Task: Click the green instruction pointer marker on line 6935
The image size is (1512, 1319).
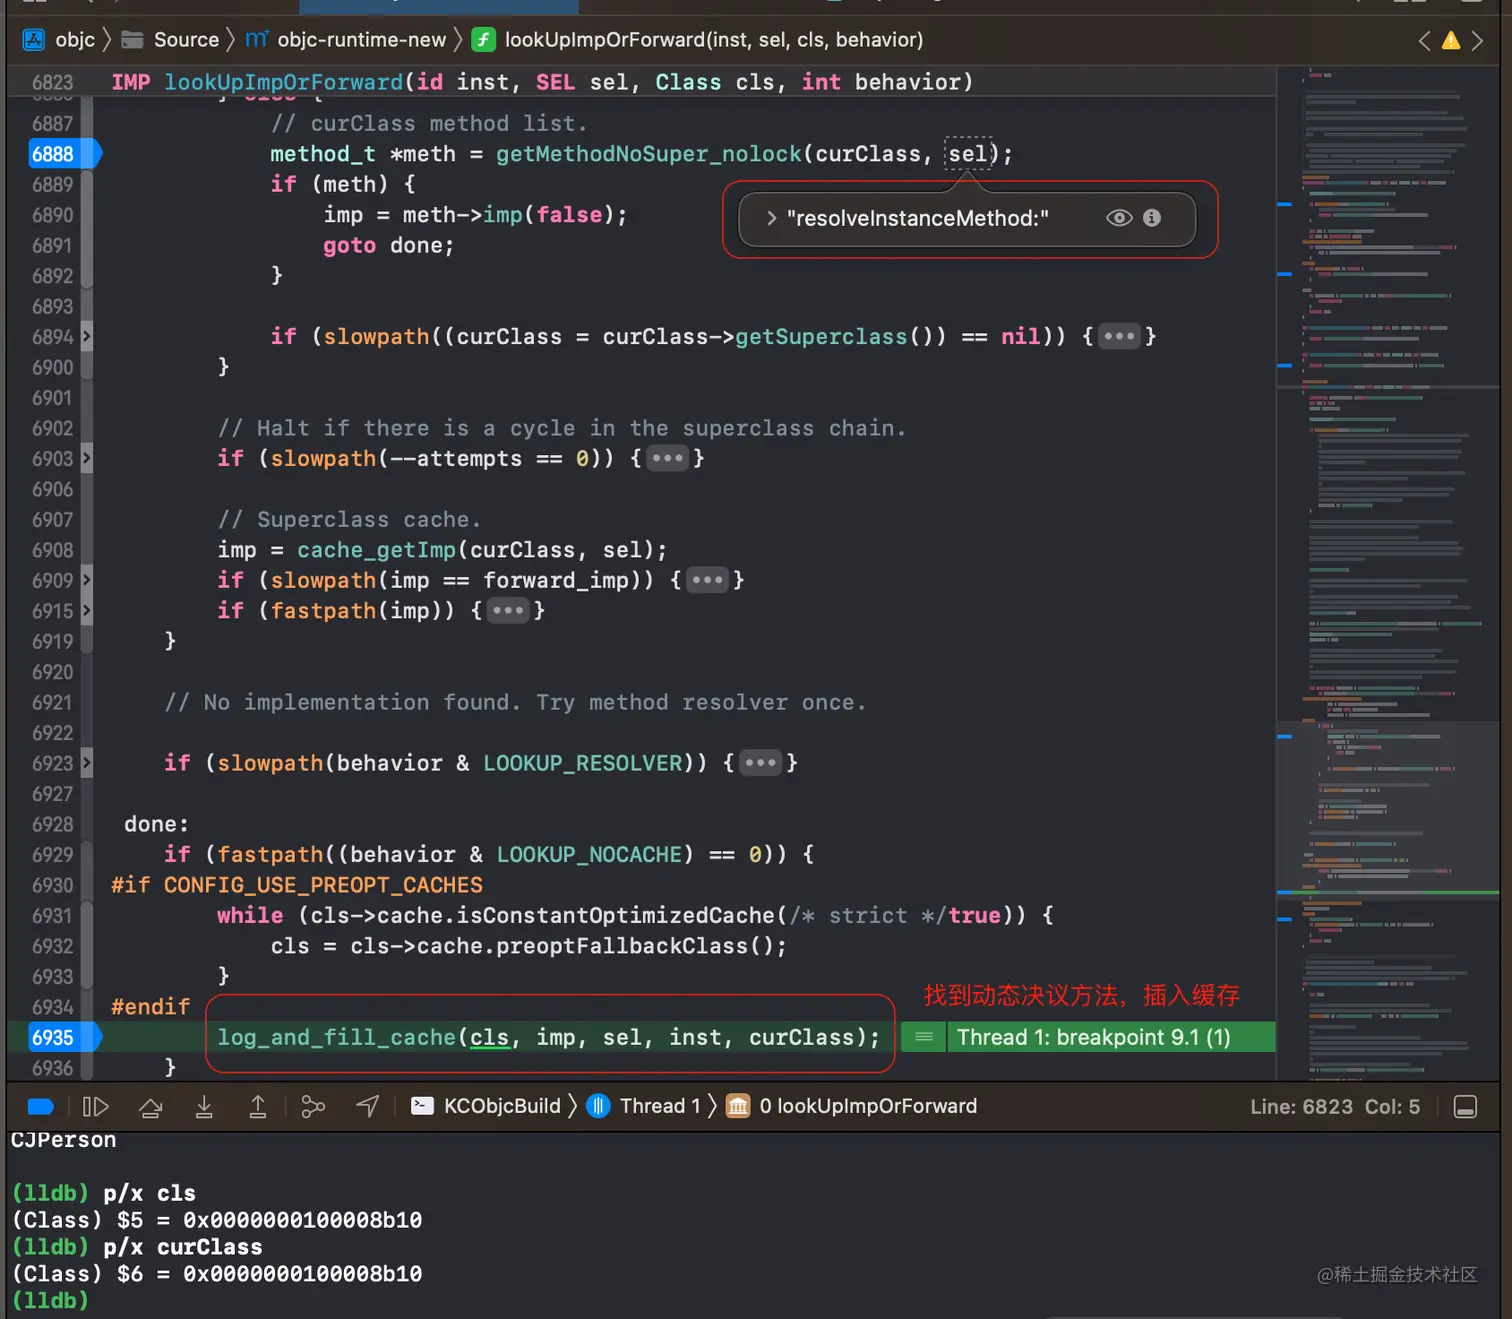Action: 924,1037
